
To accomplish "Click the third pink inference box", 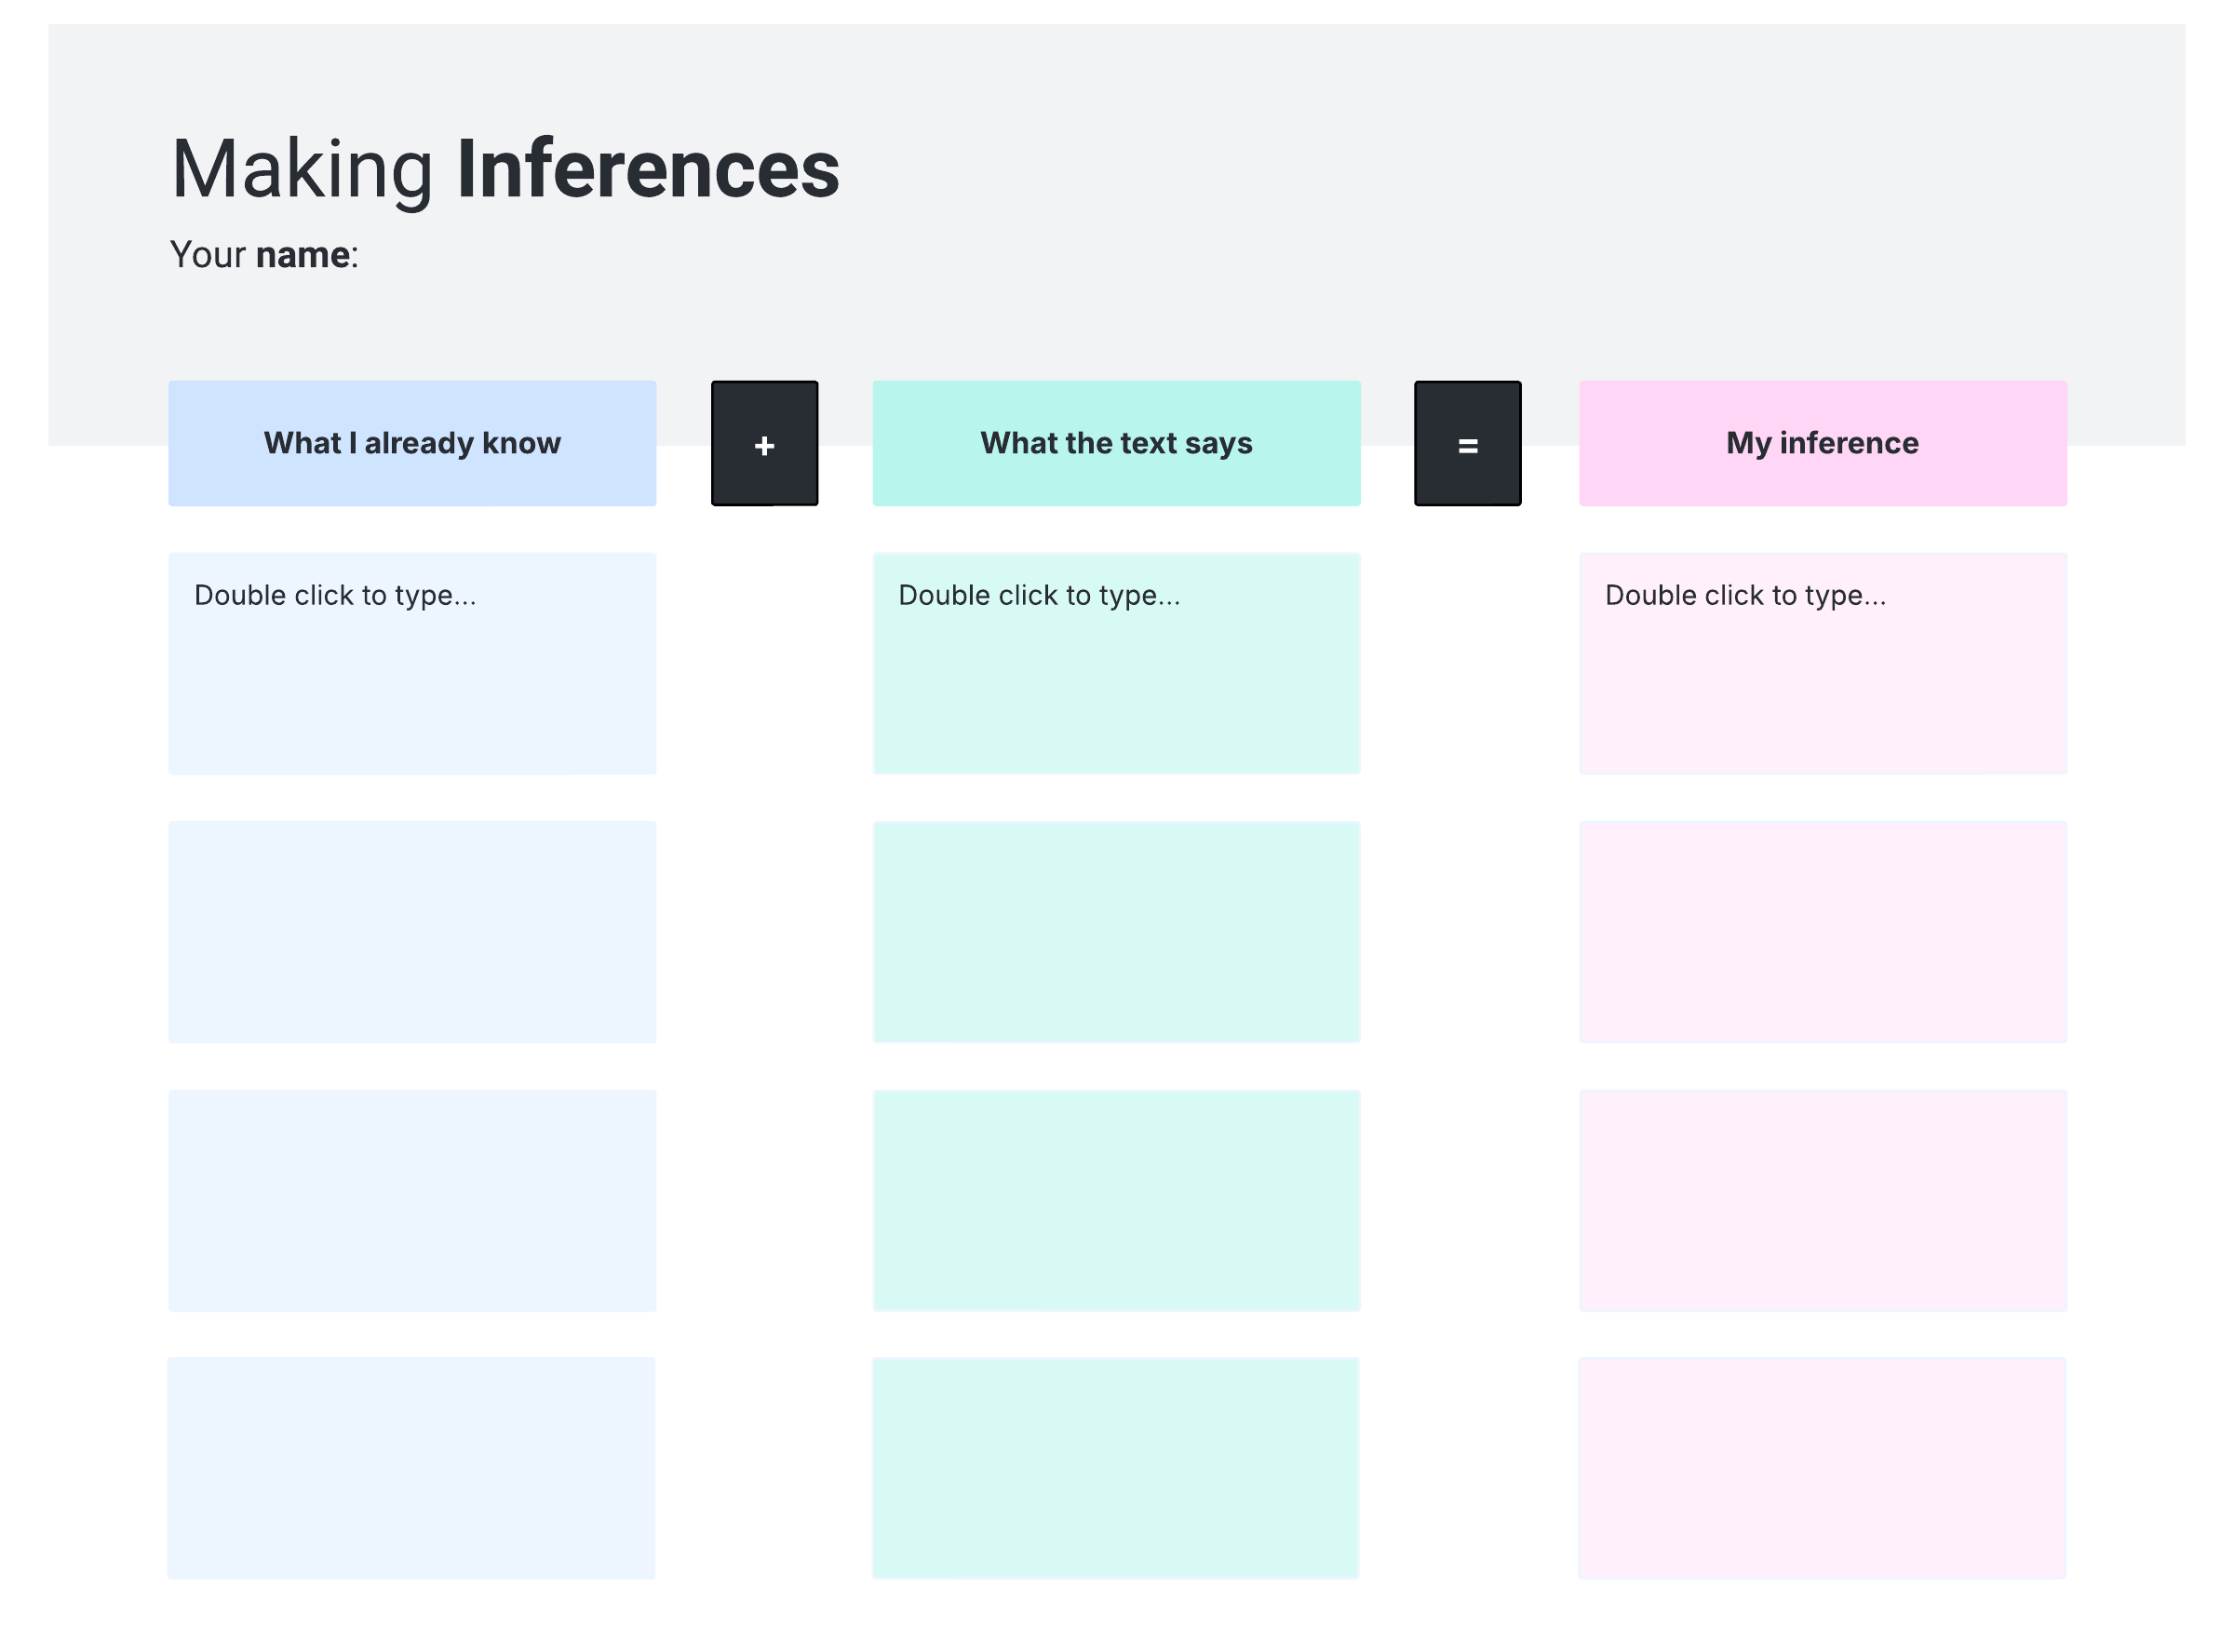I will [1822, 1200].
